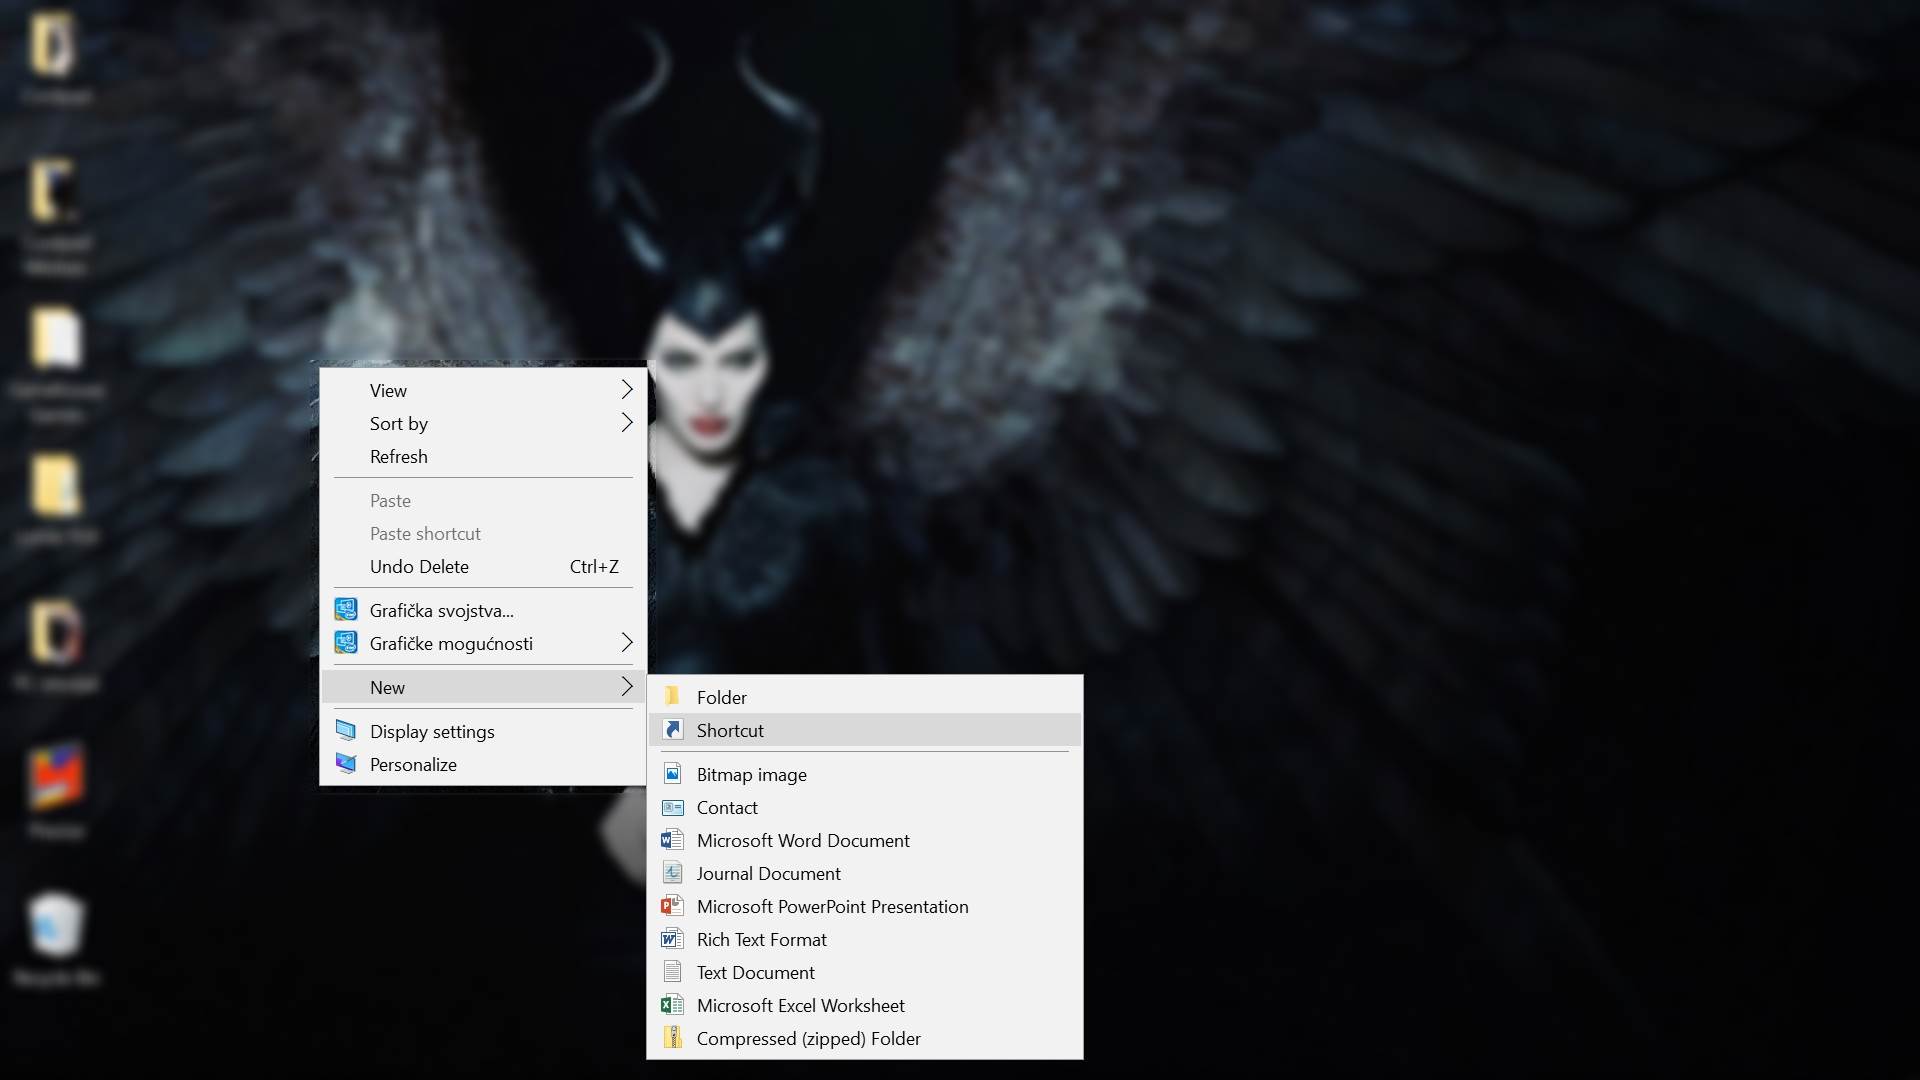Choose Rich Text Format entry
1920x1080 pixels.
(x=761, y=940)
